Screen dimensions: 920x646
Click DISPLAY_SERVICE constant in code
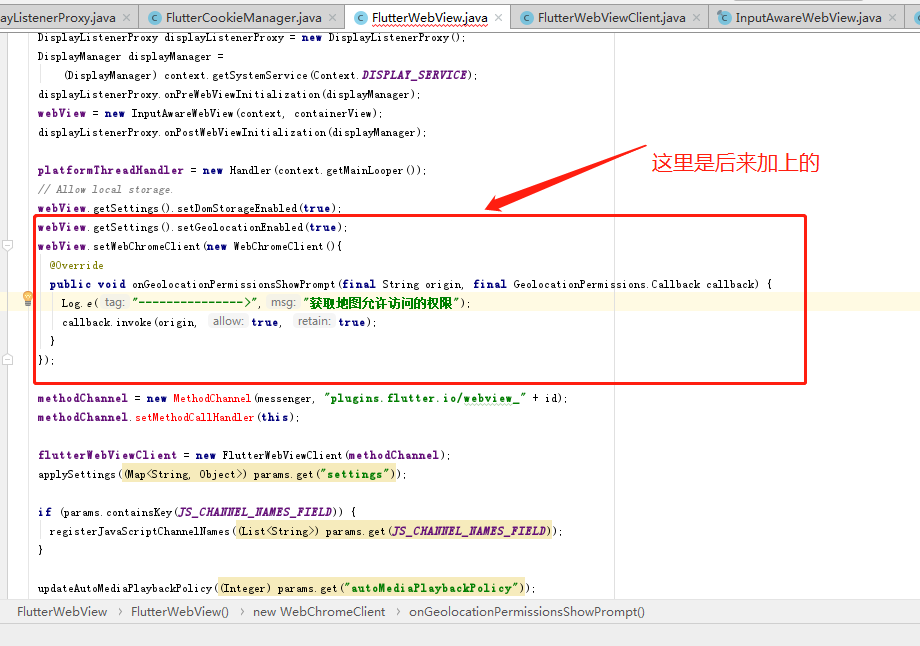pos(414,75)
